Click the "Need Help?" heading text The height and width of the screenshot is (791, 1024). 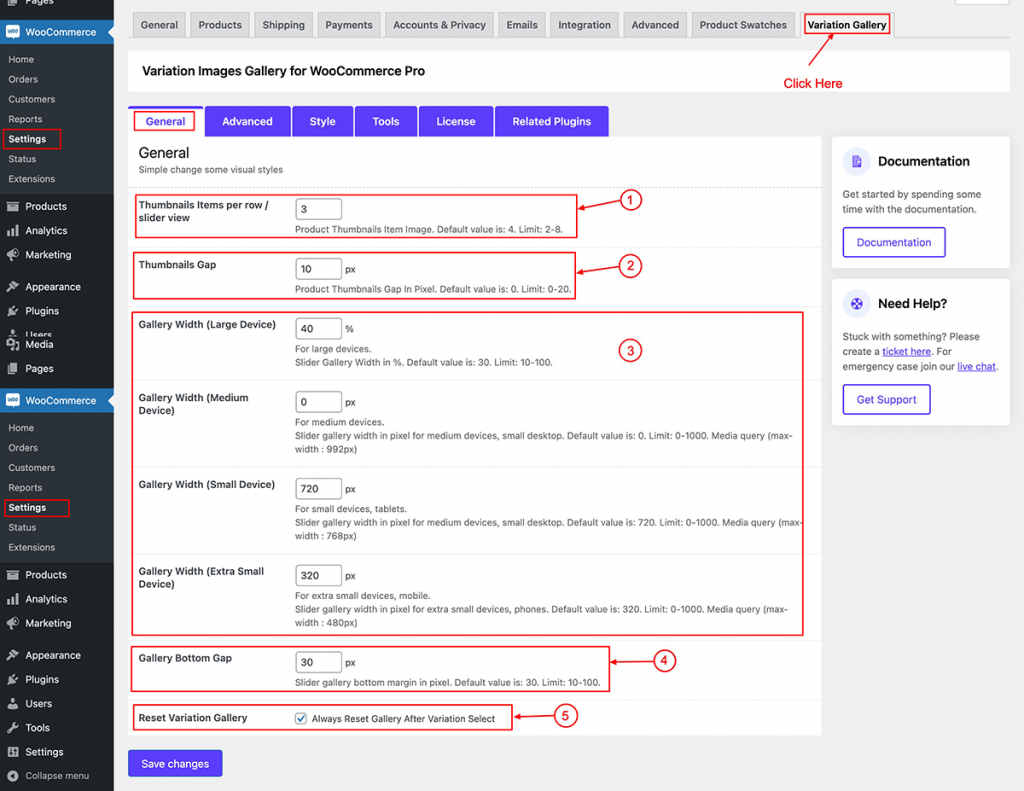912,304
